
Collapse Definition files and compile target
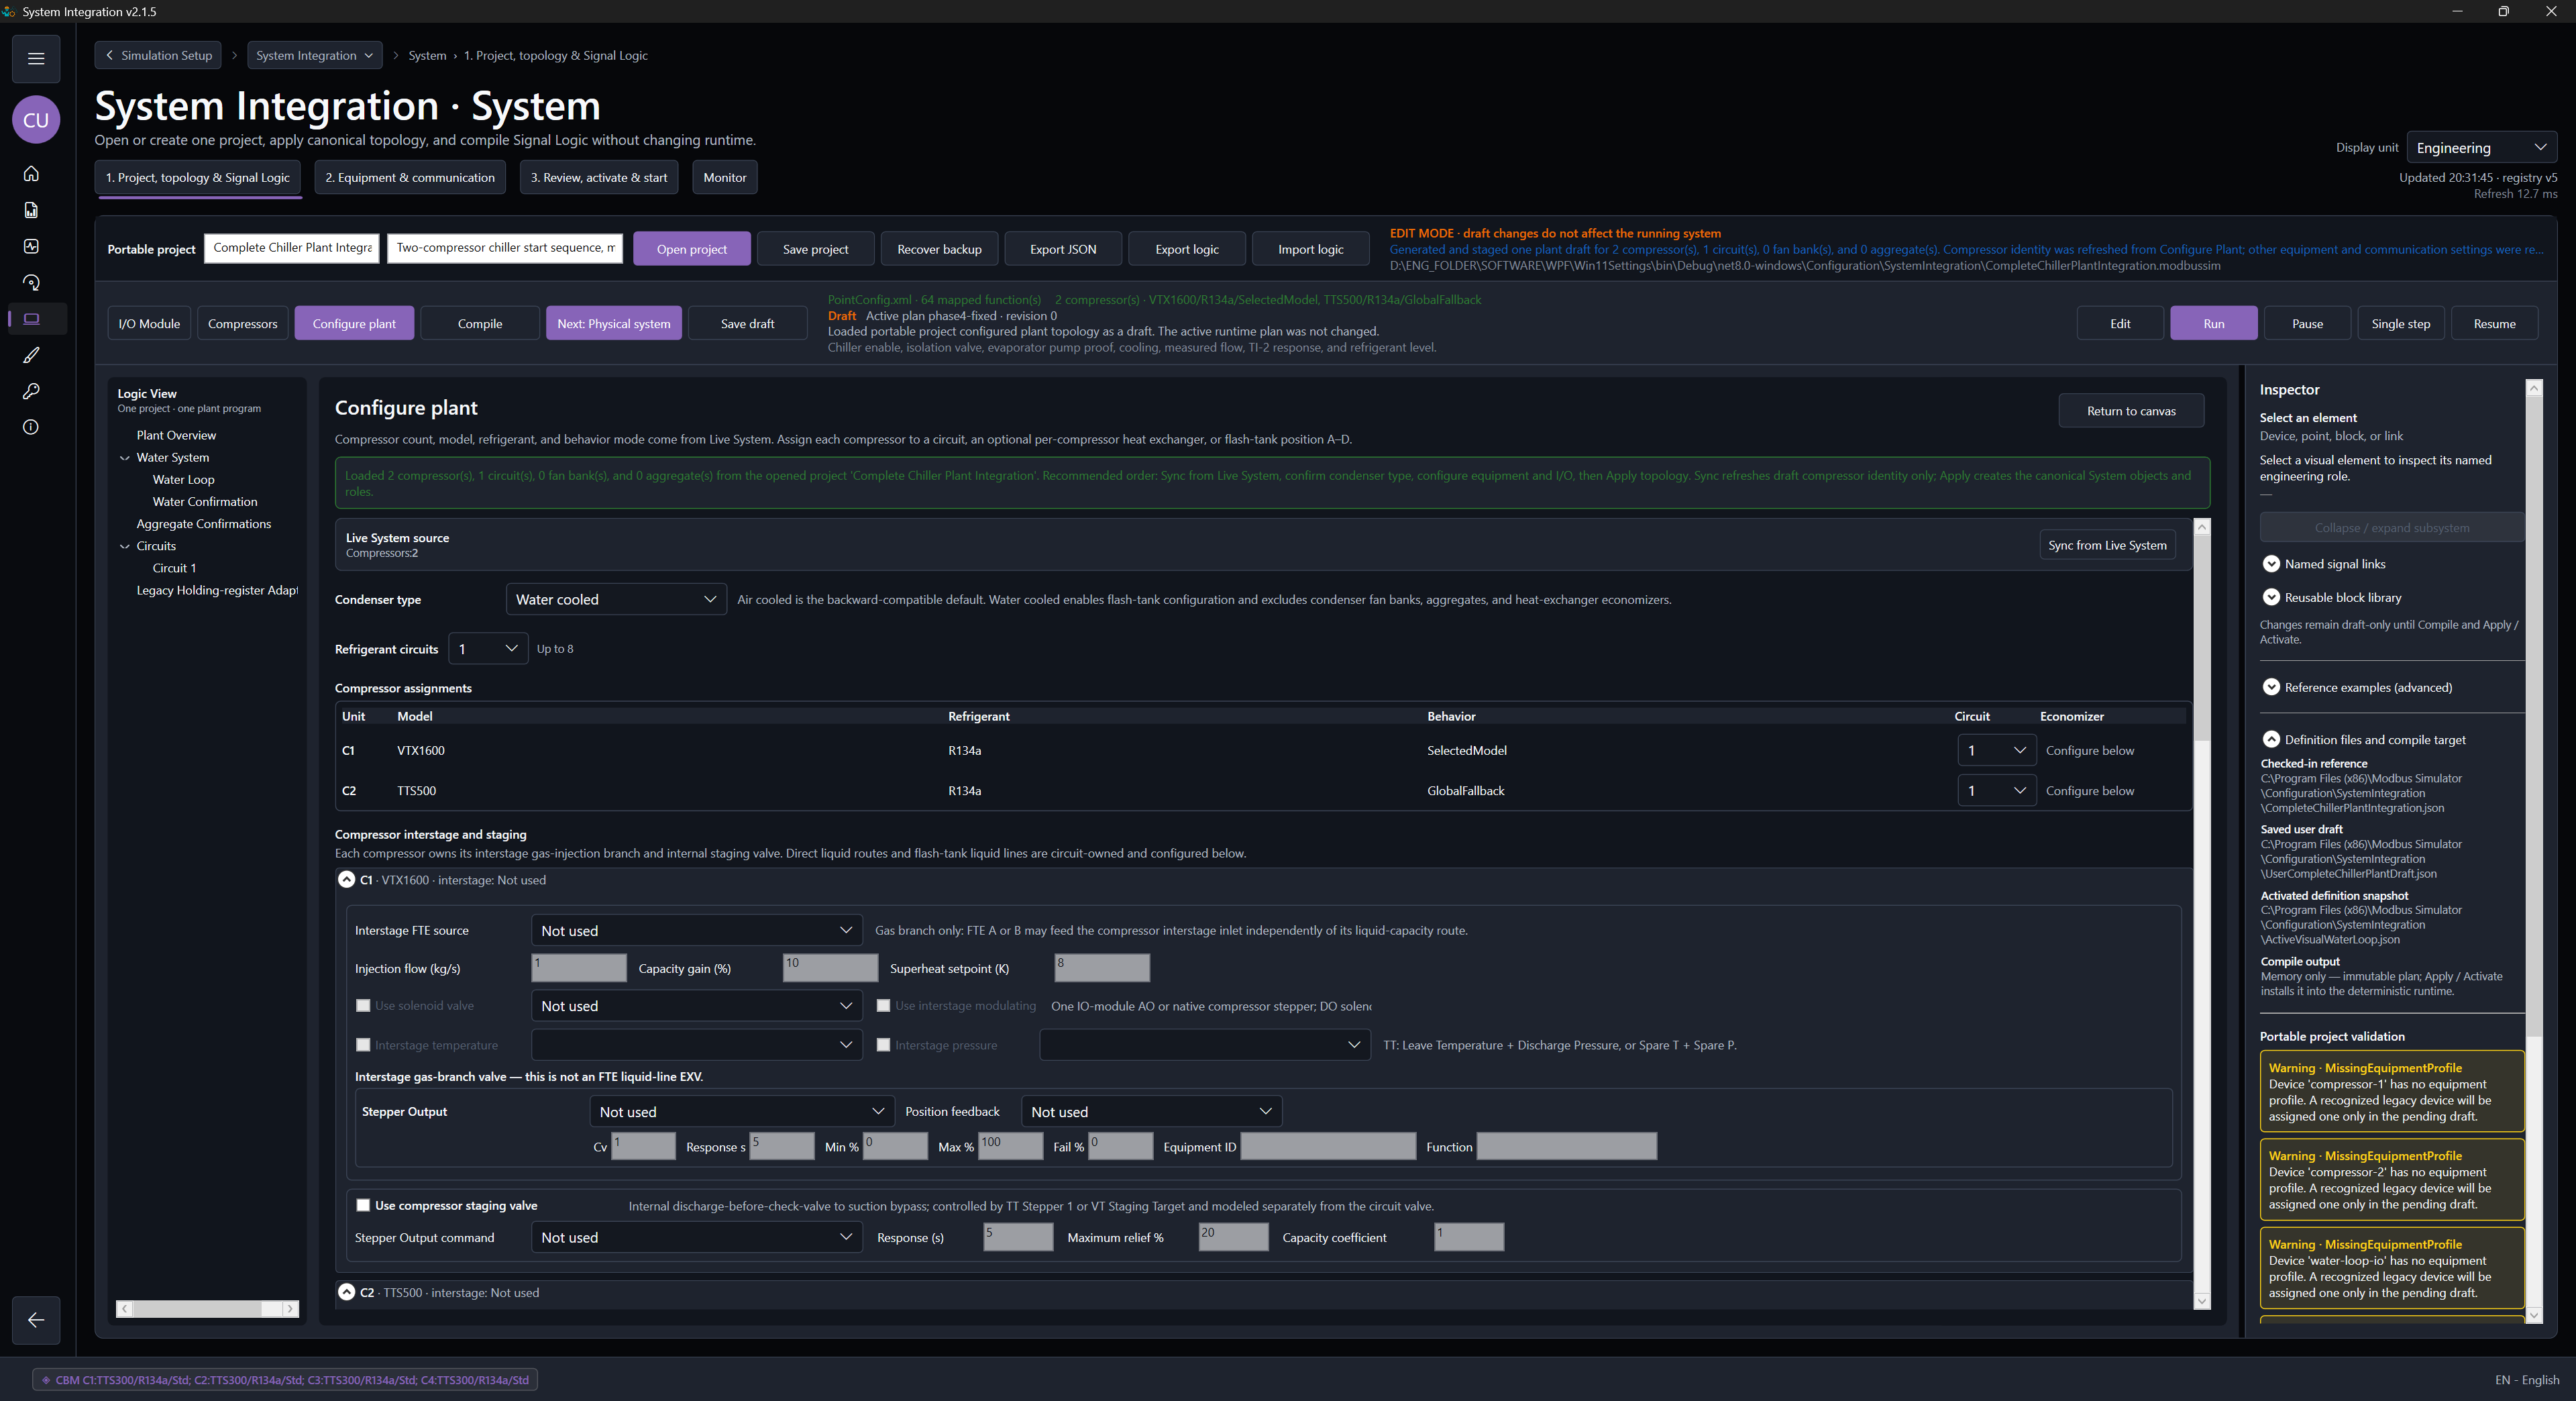(2271, 740)
